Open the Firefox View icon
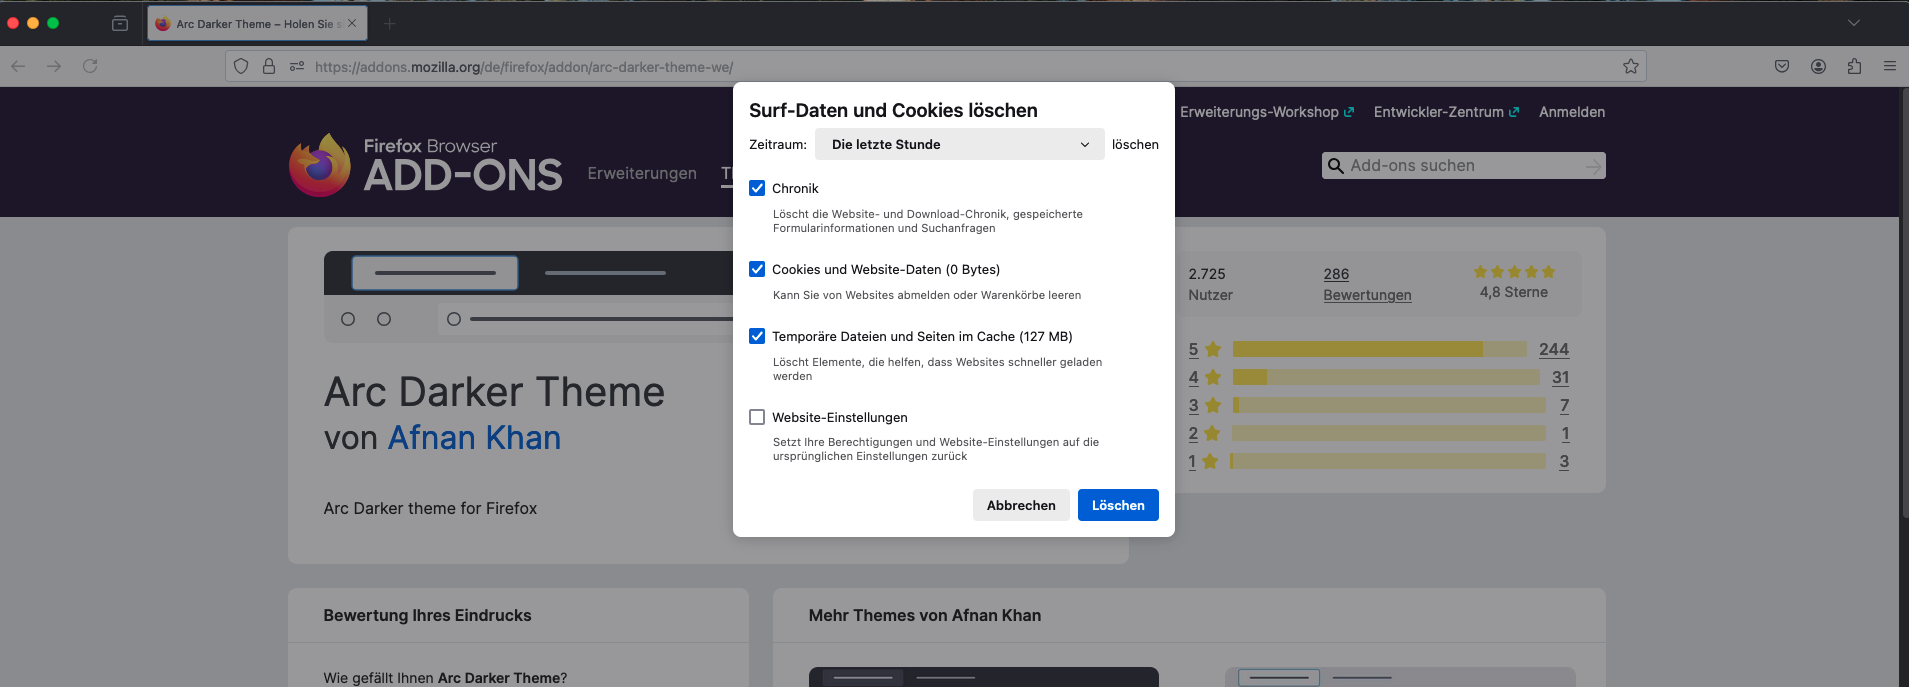This screenshot has width=1909, height=687. 120,23
